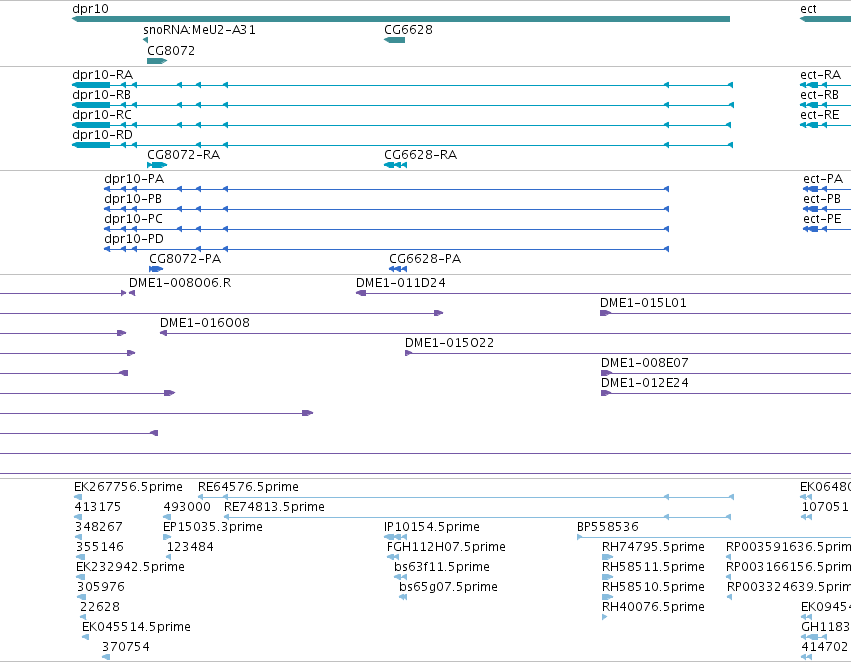
Task: Select protein ect-PA
Action: point(827,189)
